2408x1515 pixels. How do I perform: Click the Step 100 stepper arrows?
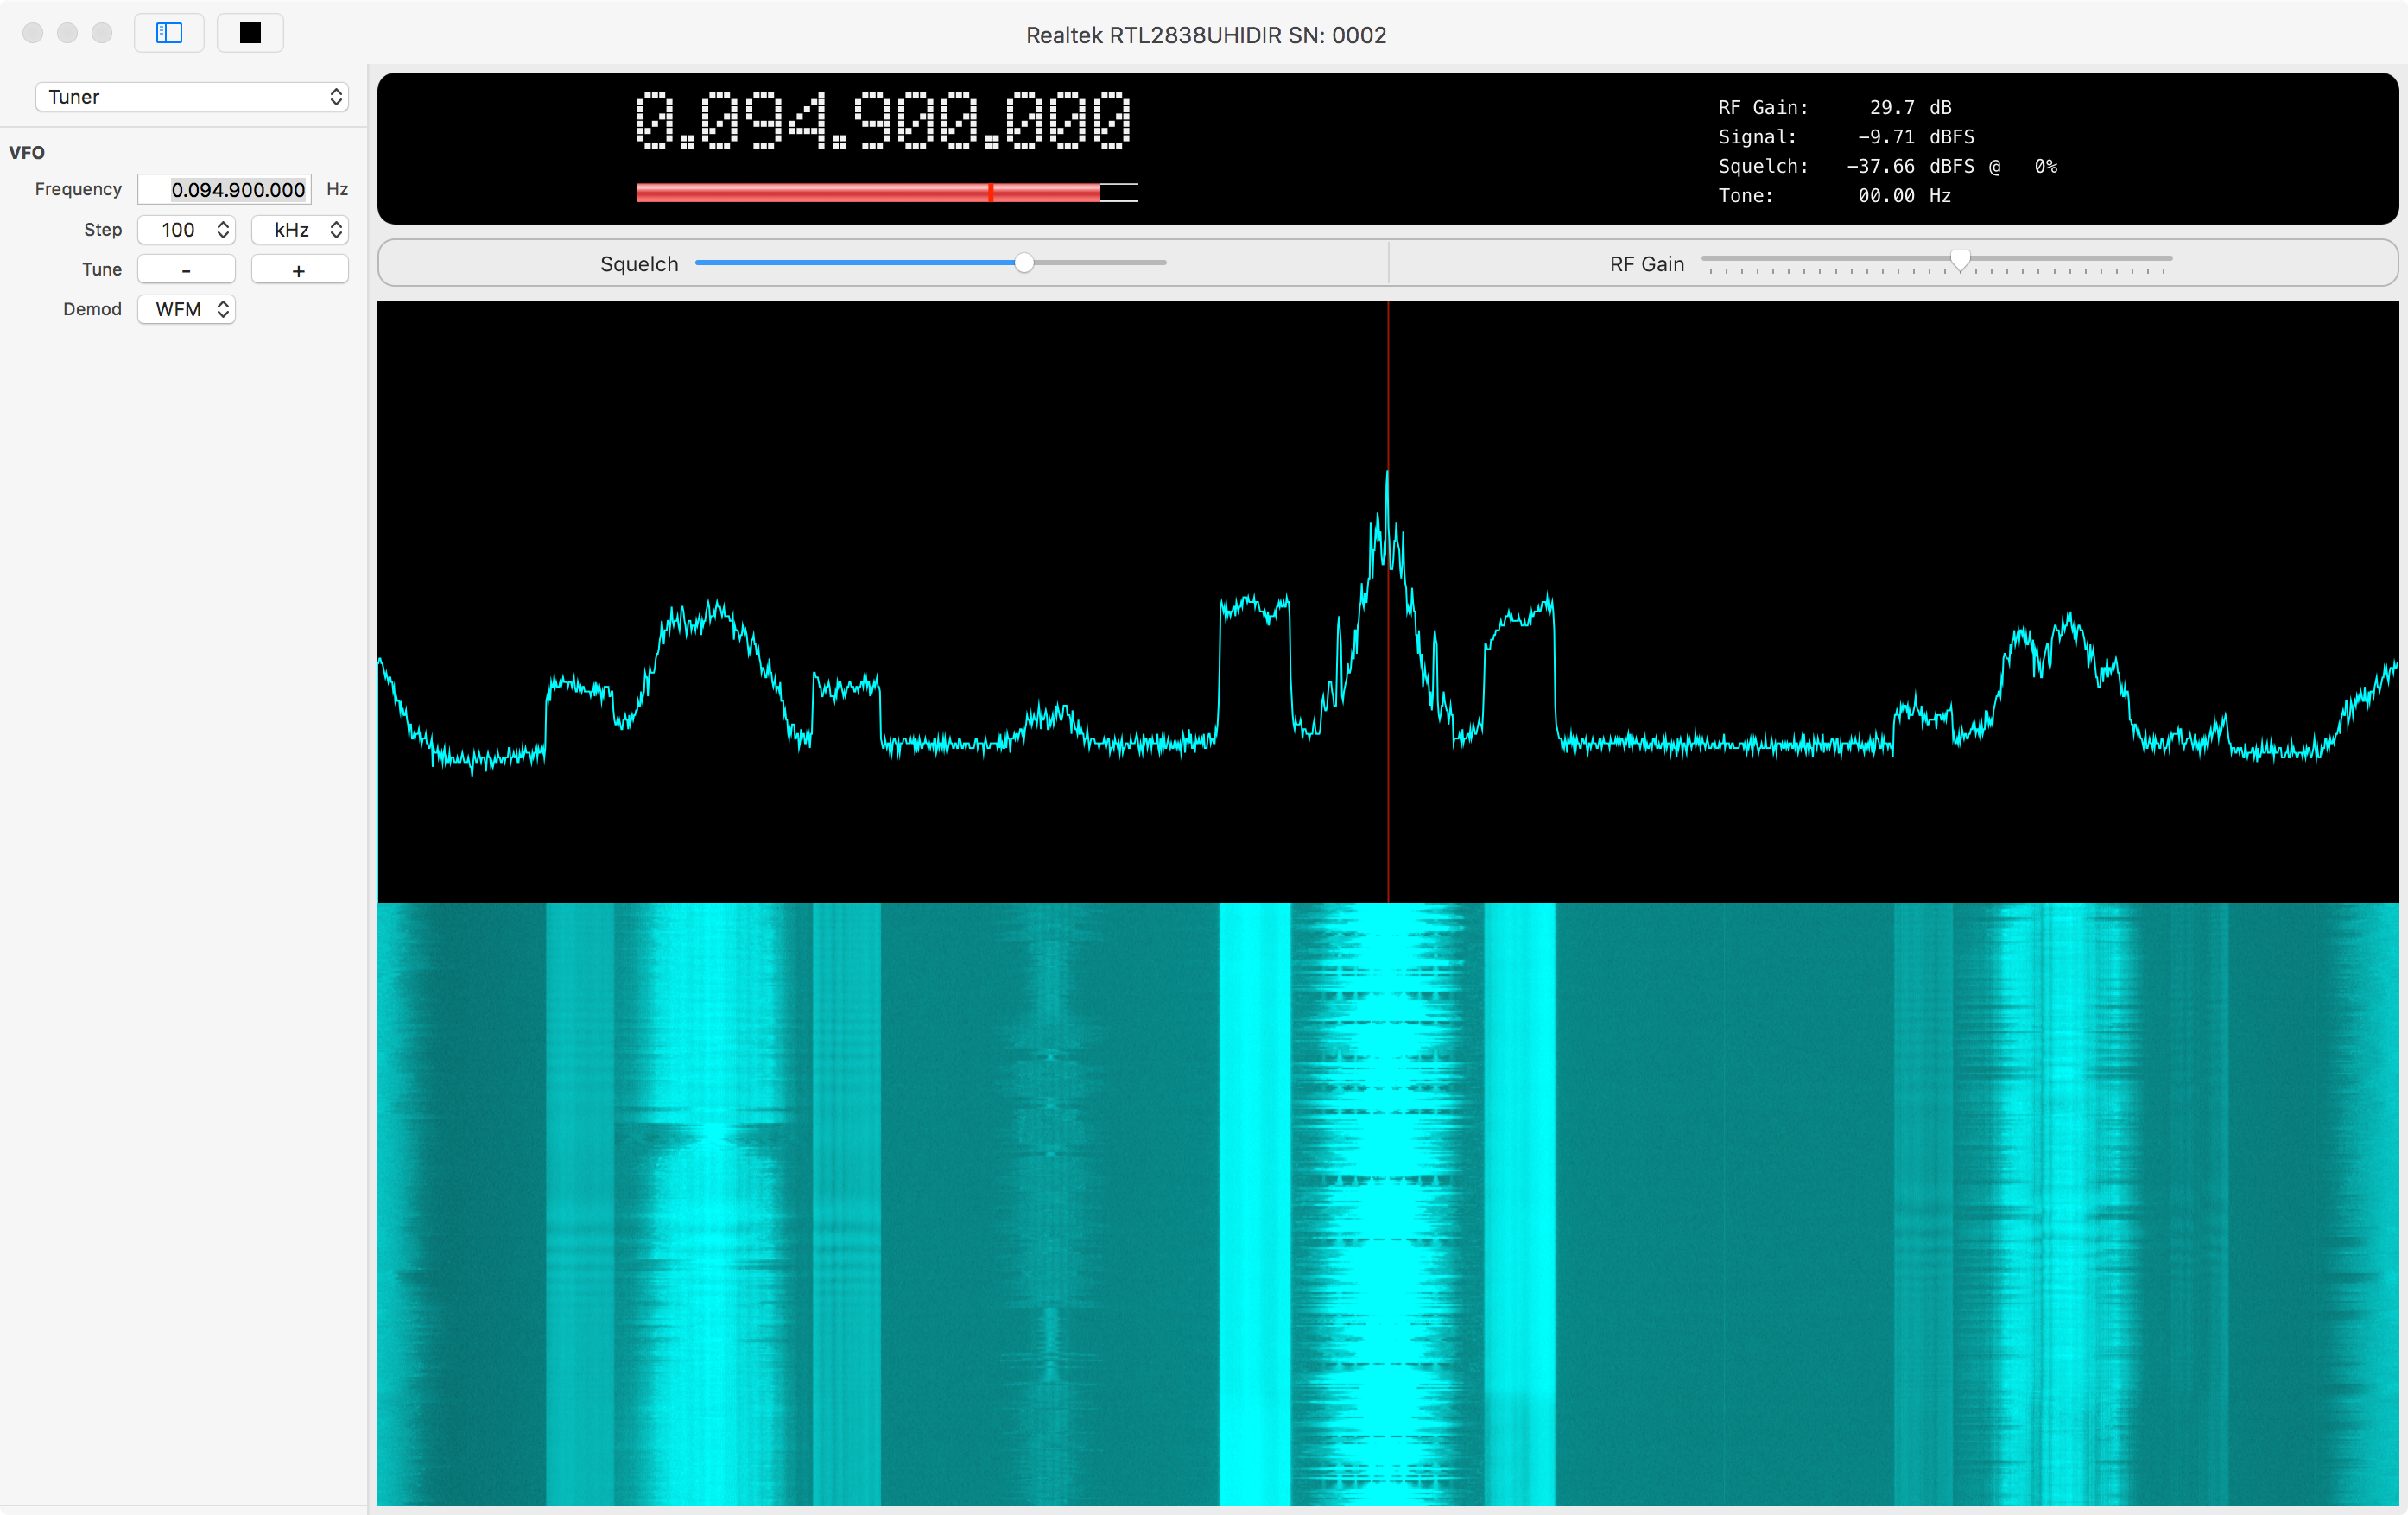(223, 230)
